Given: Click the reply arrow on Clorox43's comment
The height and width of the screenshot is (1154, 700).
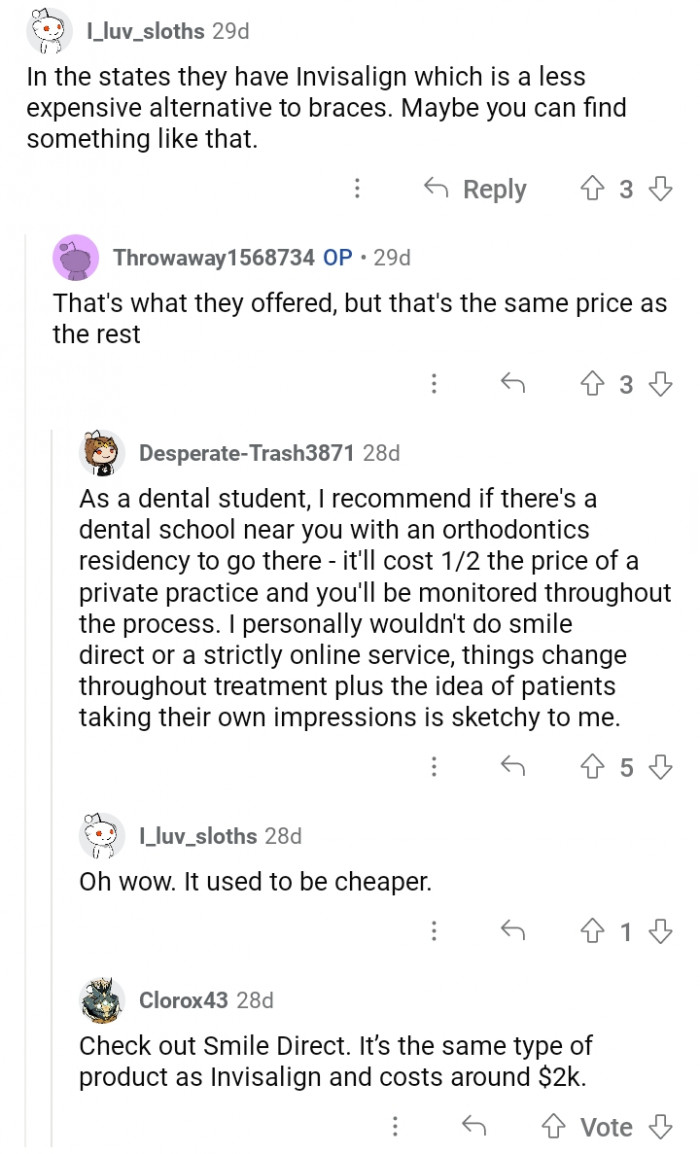Looking at the screenshot, I should (474, 1127).
